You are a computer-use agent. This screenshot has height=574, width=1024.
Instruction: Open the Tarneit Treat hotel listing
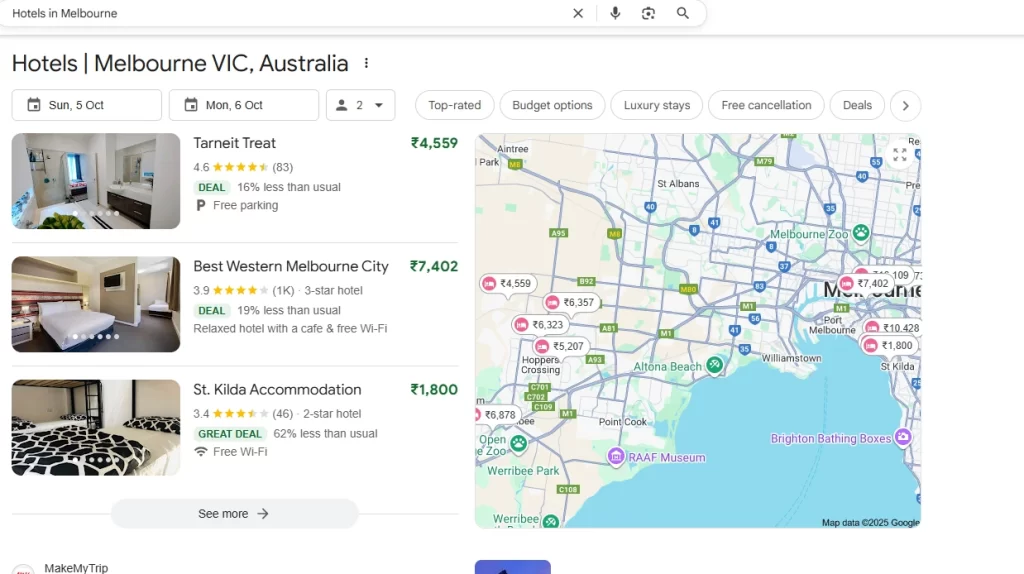point(235,143)
